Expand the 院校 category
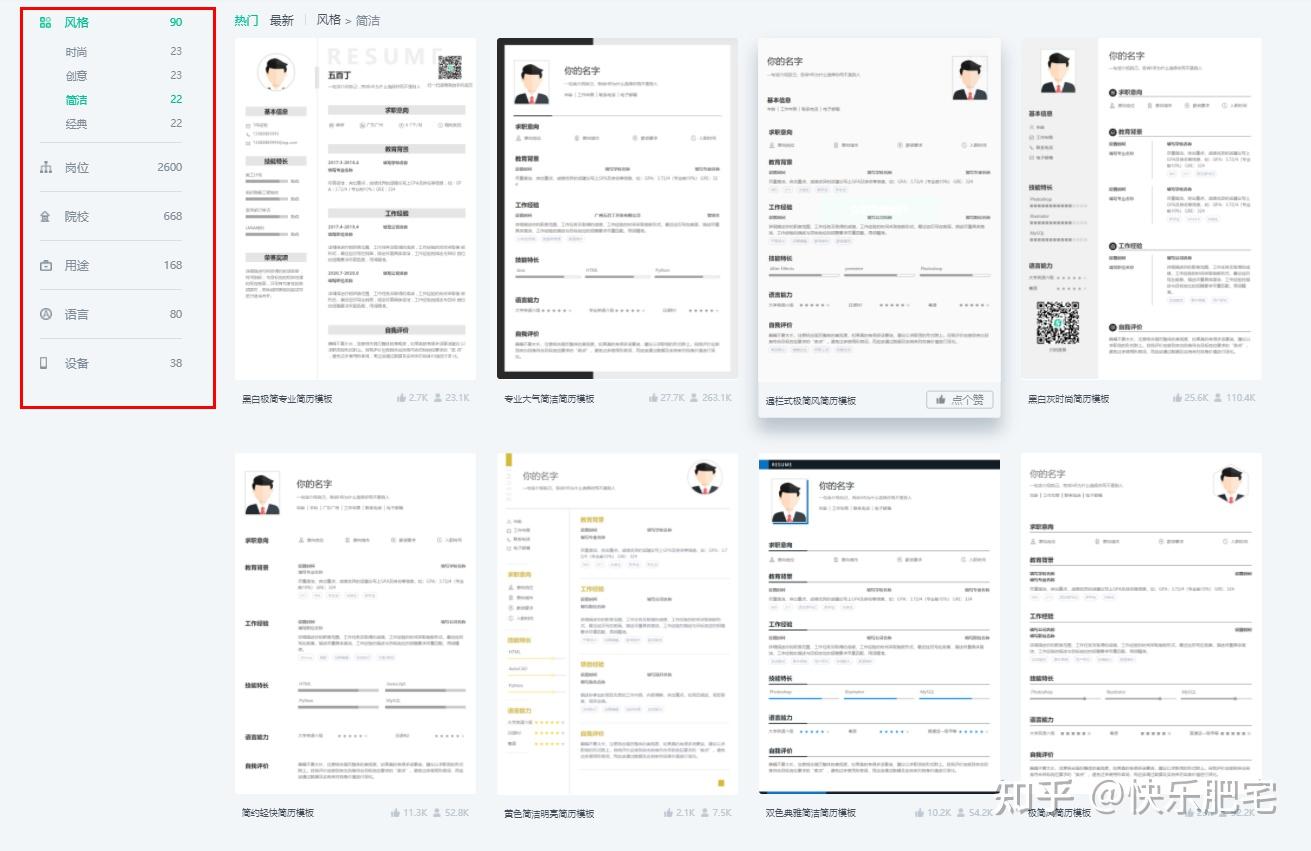 tap(111, 216)
